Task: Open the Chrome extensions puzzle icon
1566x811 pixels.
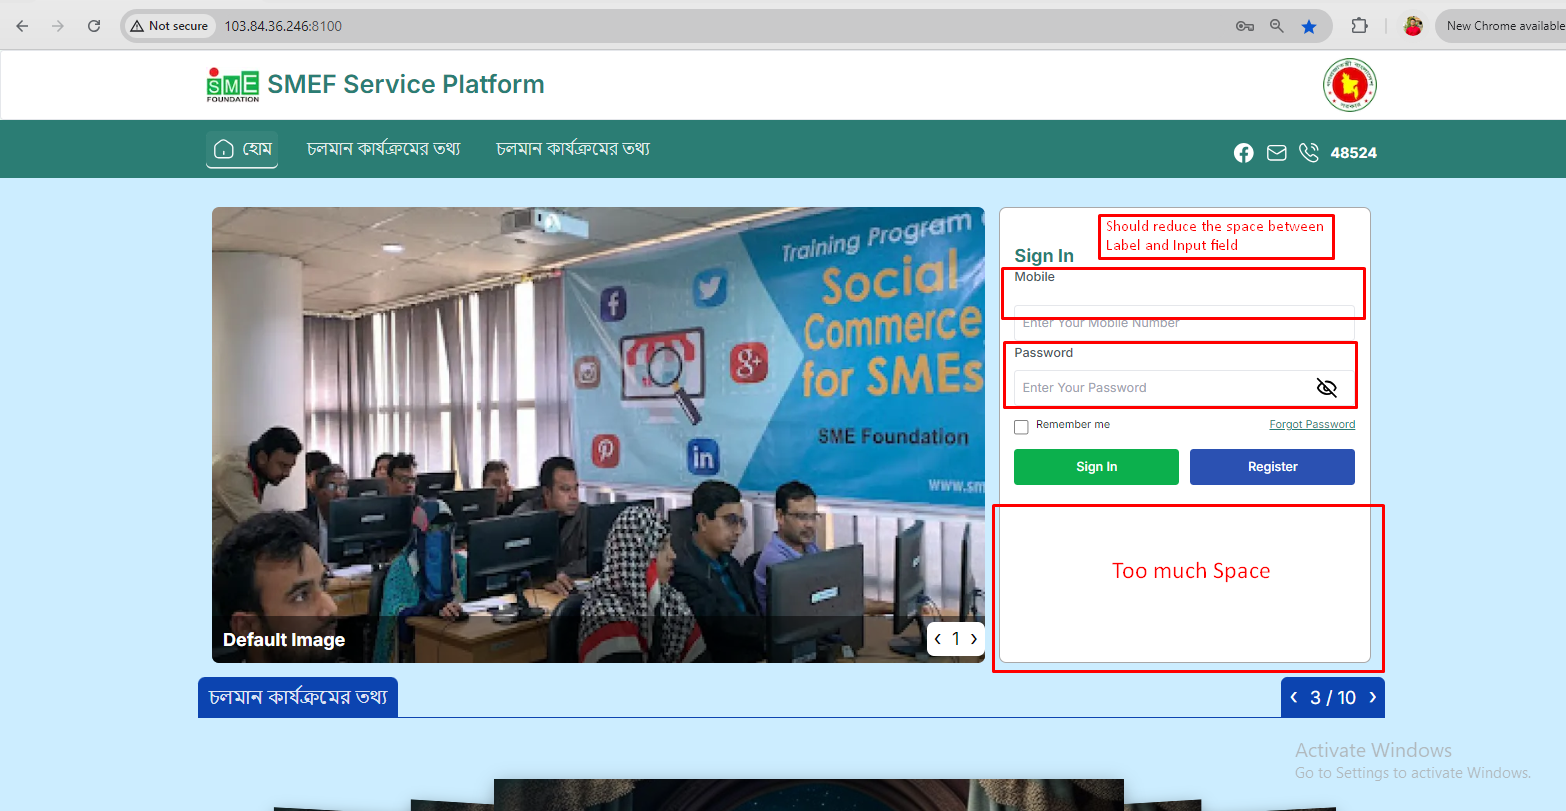Action: pyautogui.click(x=1360, y=26)
